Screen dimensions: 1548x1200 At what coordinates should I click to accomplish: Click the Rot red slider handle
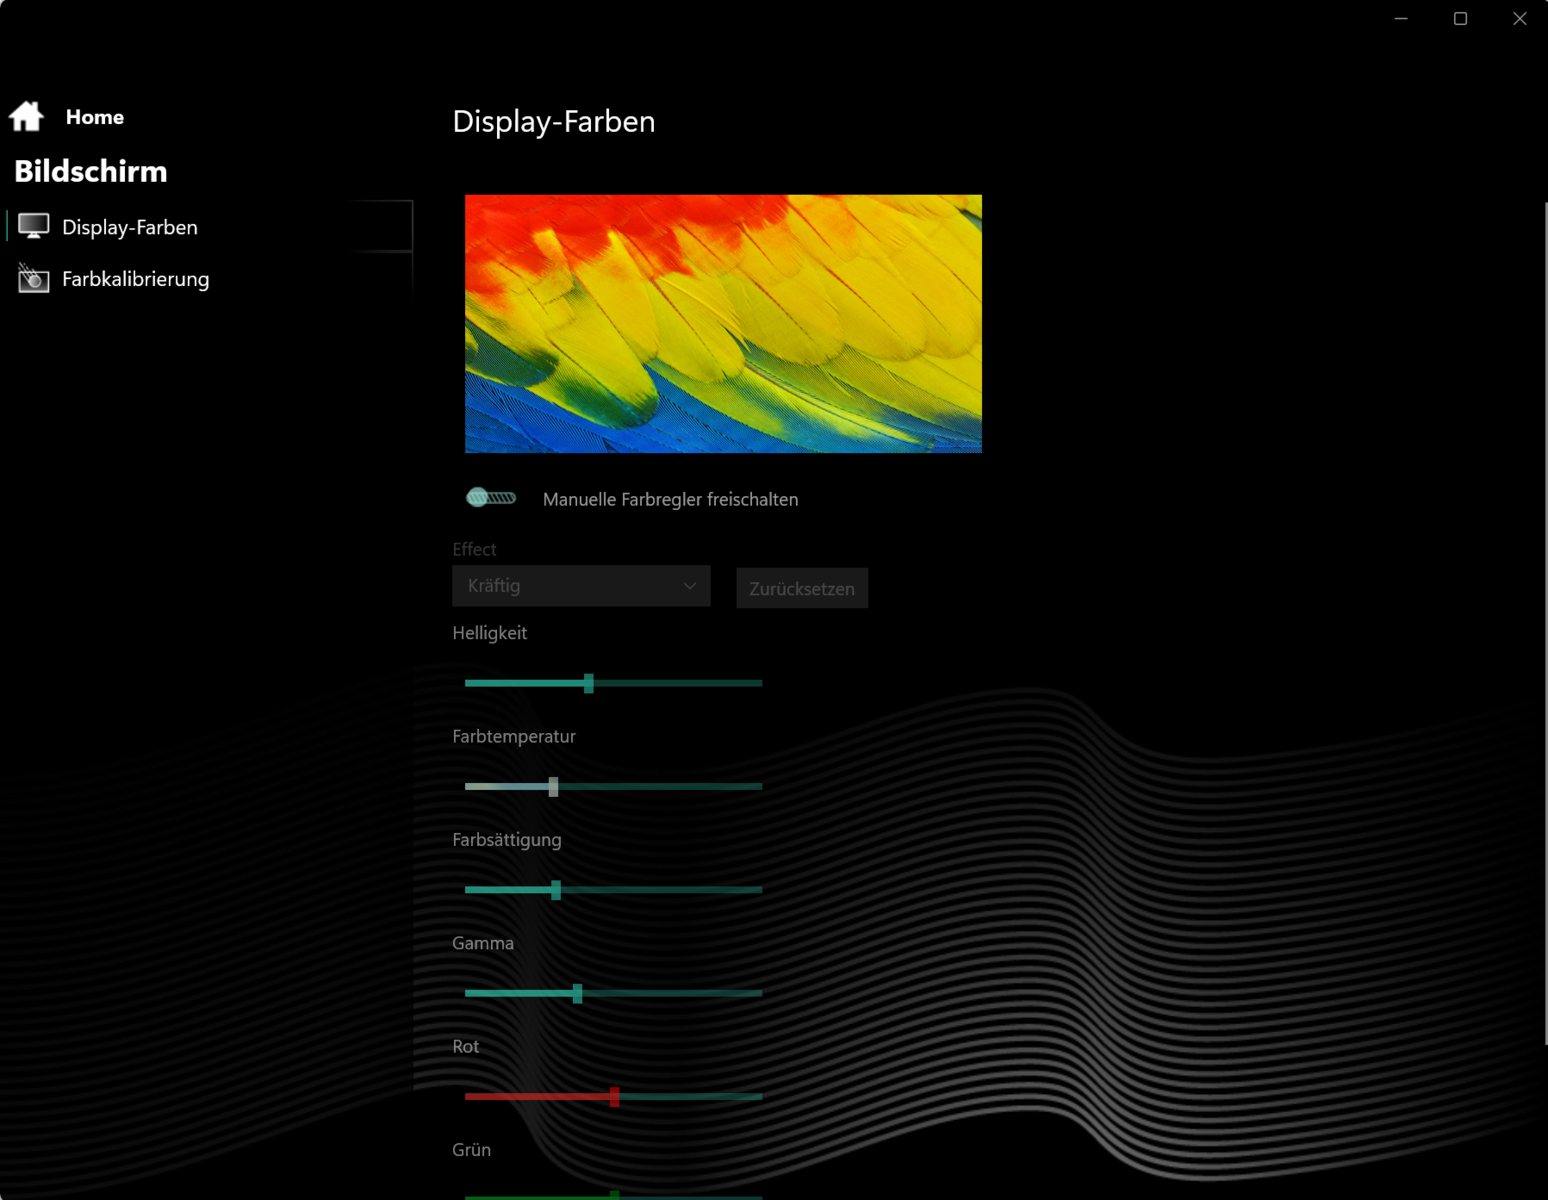pyautogui.click(x=614, y=1097)
